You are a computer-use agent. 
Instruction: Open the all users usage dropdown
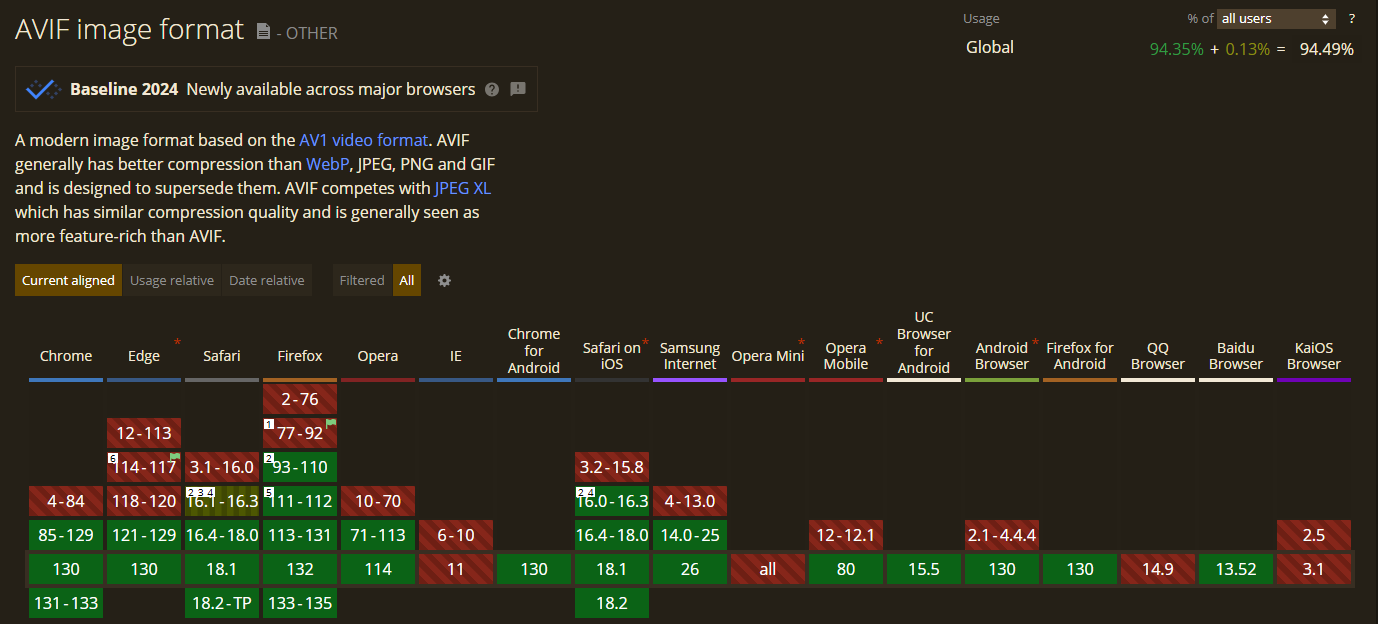[1277, 19]
